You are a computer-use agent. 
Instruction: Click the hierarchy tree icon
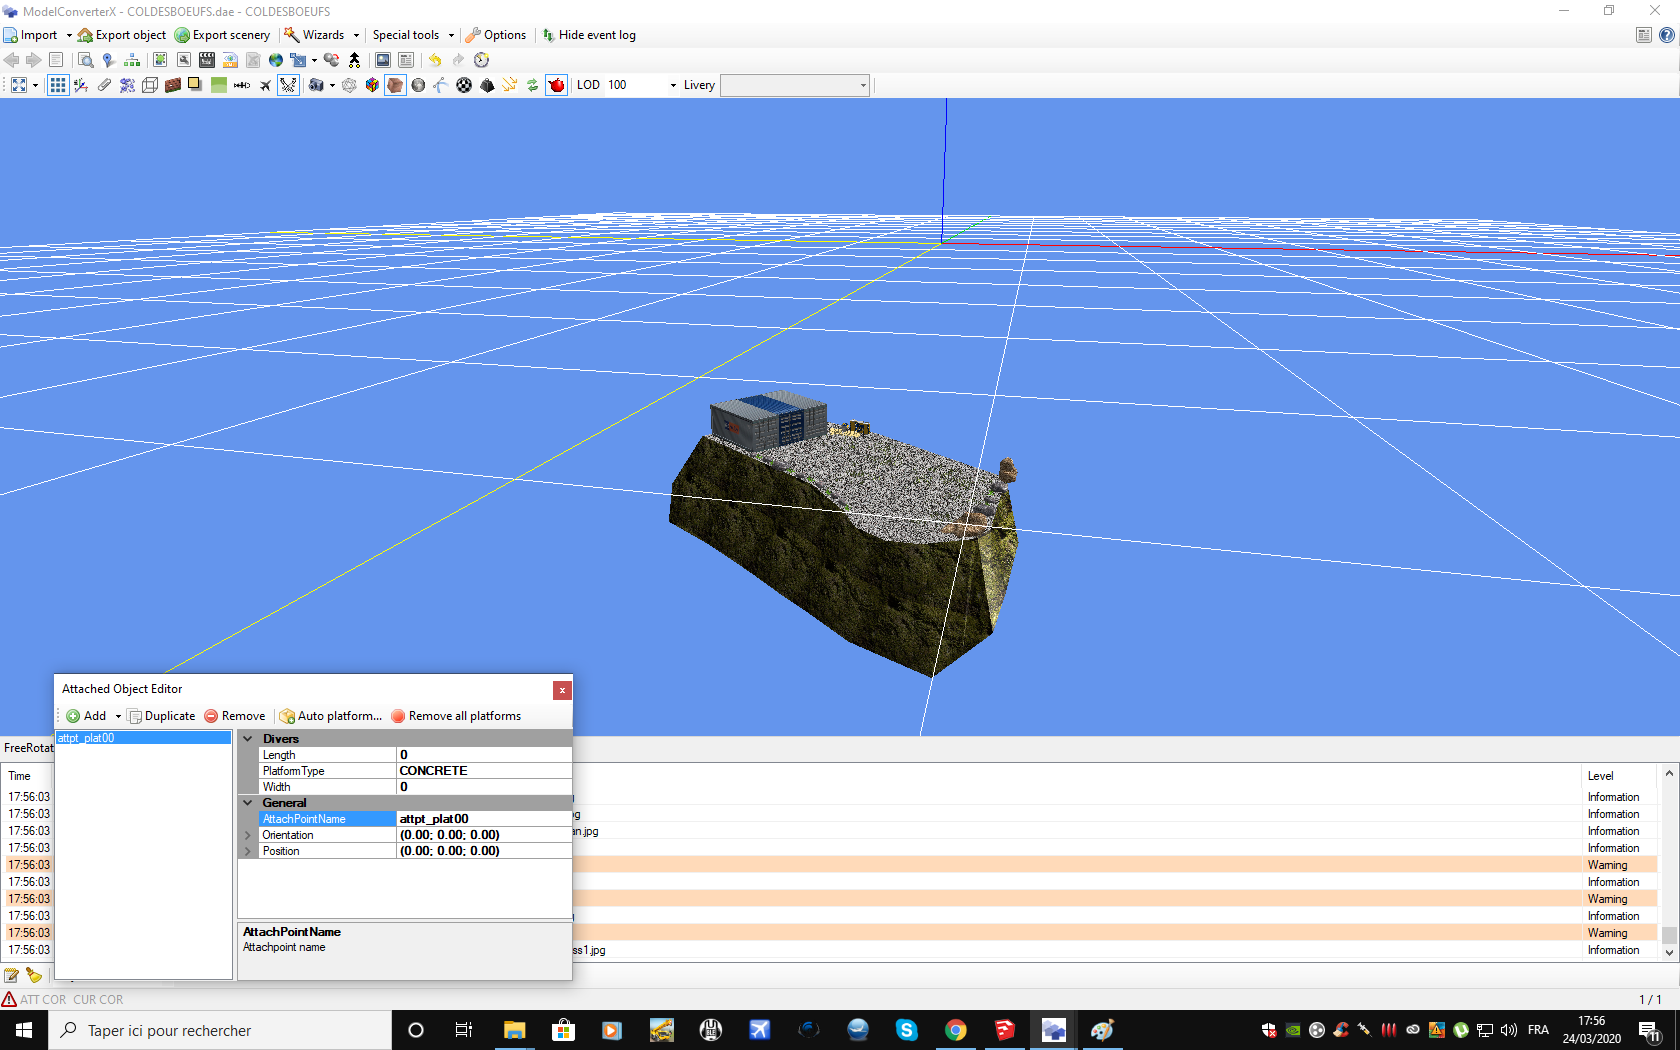pyautogui.click(x=132, y=60)
